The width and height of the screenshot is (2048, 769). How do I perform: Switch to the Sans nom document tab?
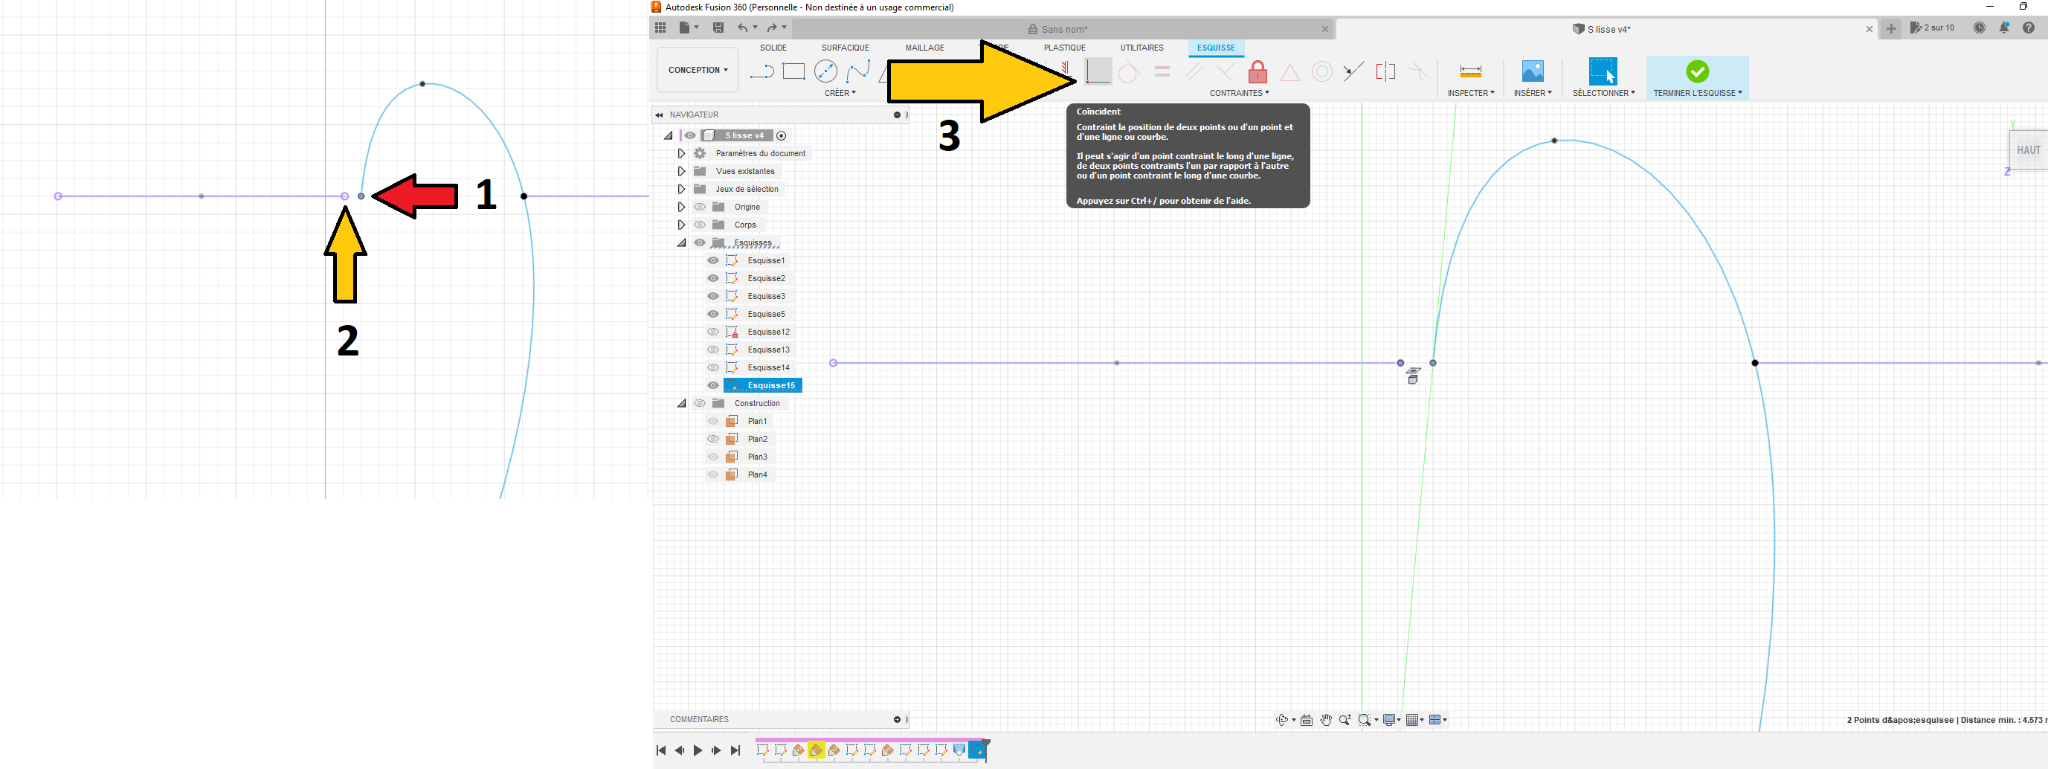coord(1065,29)
